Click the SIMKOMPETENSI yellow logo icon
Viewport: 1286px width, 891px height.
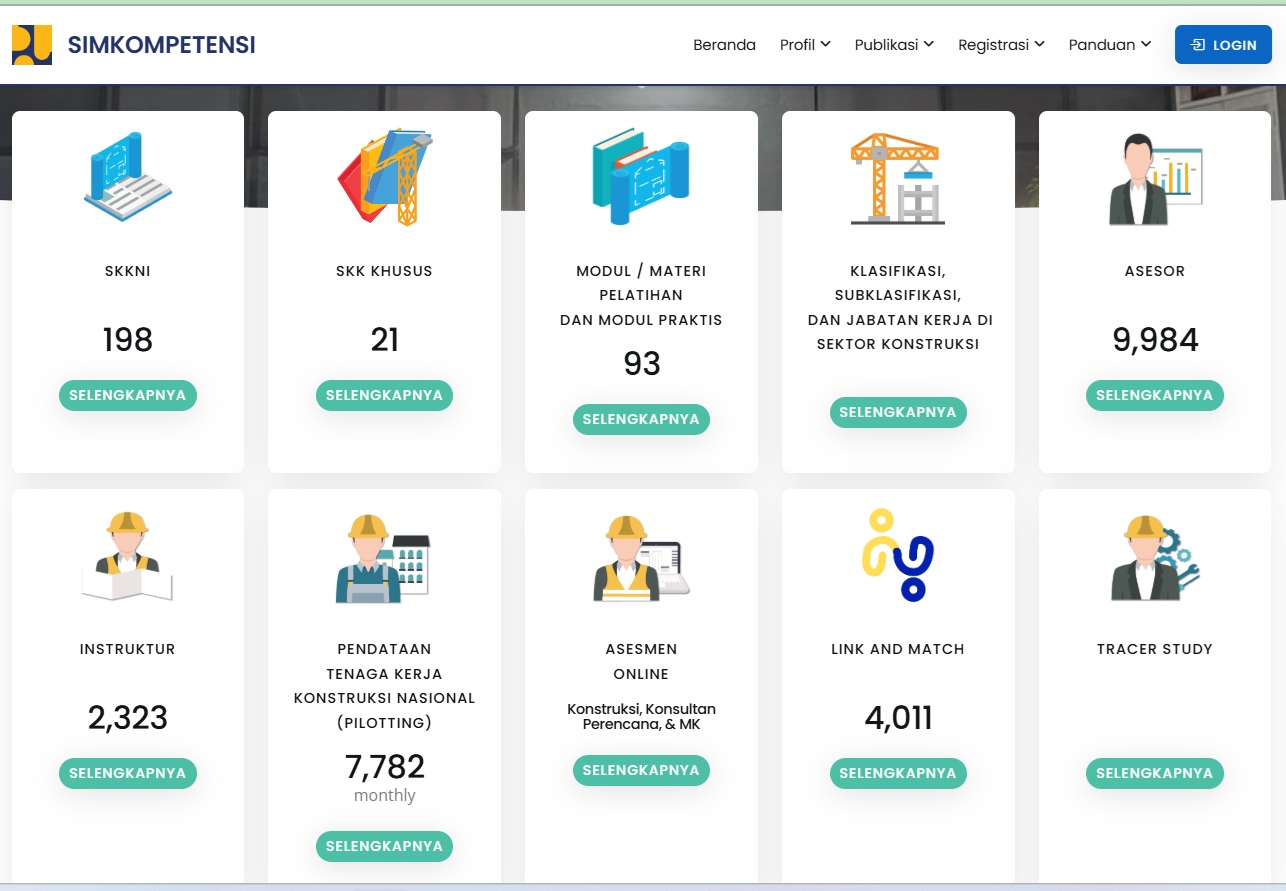[31, 45]
